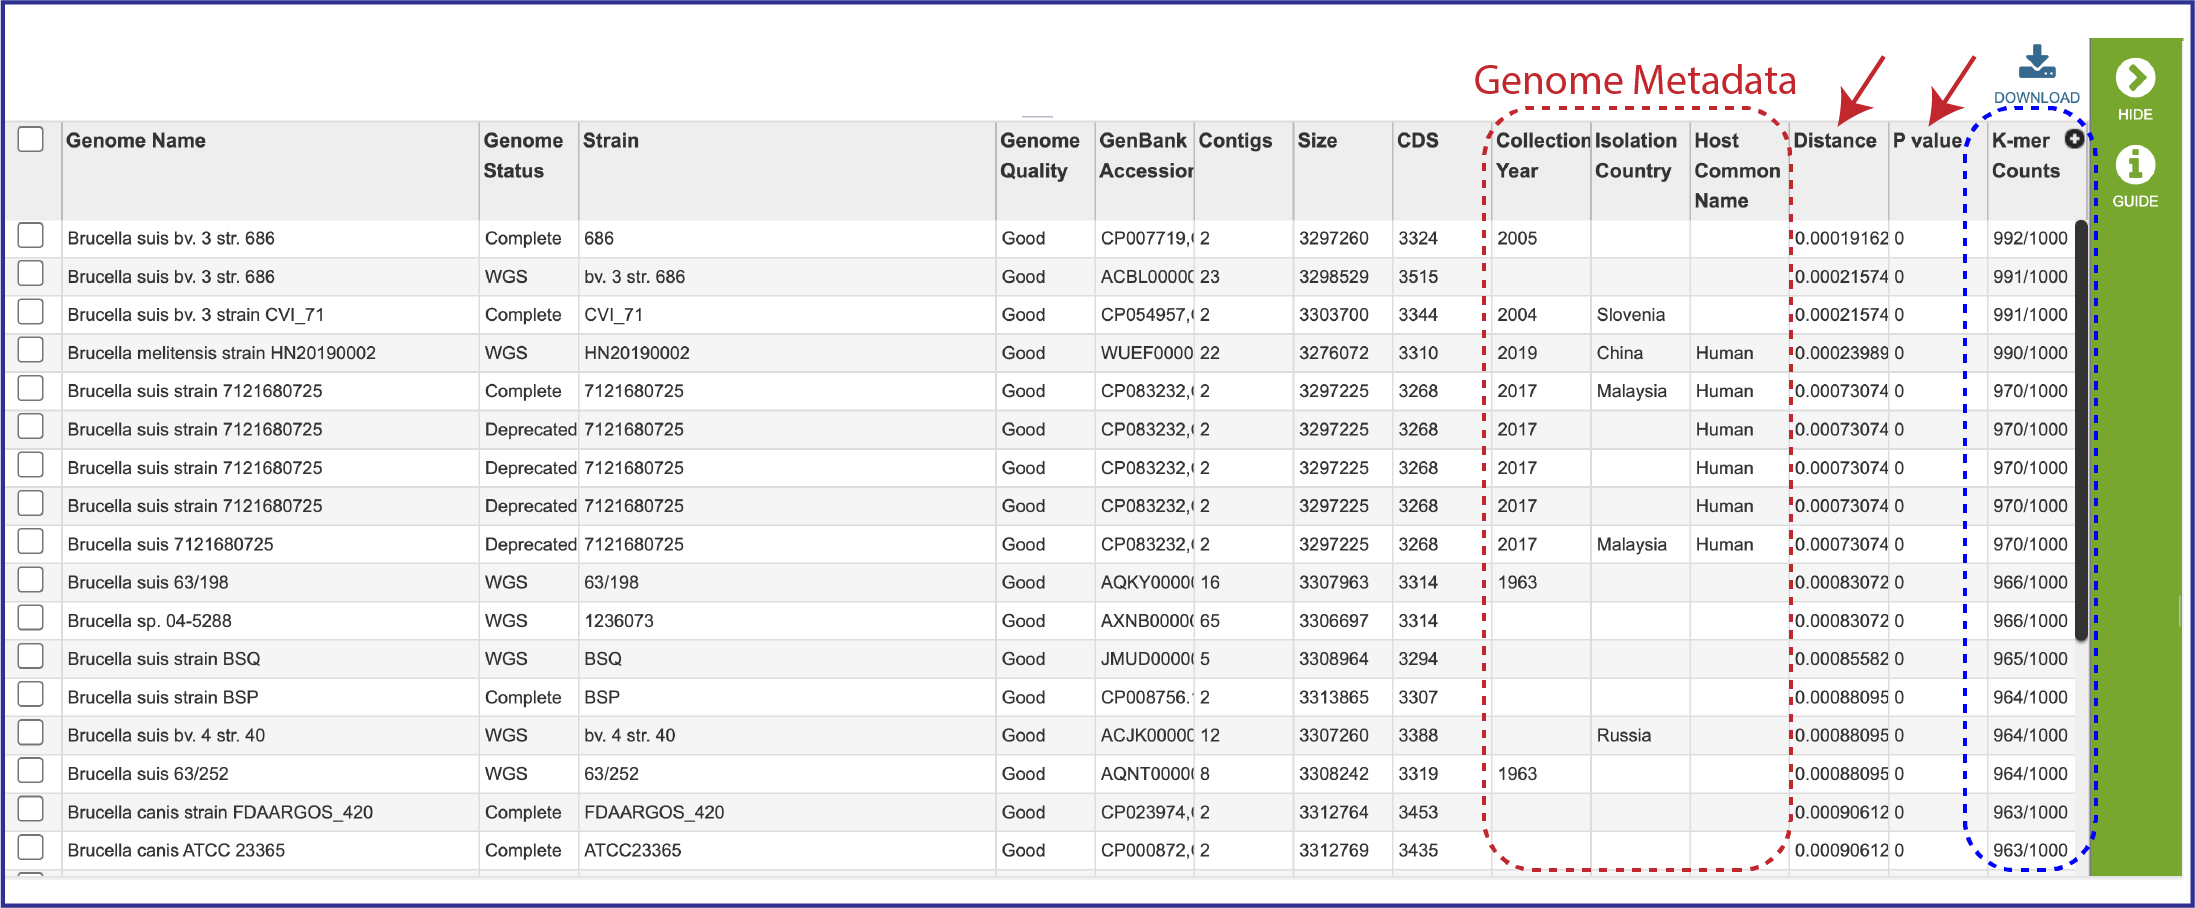Select genome name Brucella suis 63/252

(148, 774)
